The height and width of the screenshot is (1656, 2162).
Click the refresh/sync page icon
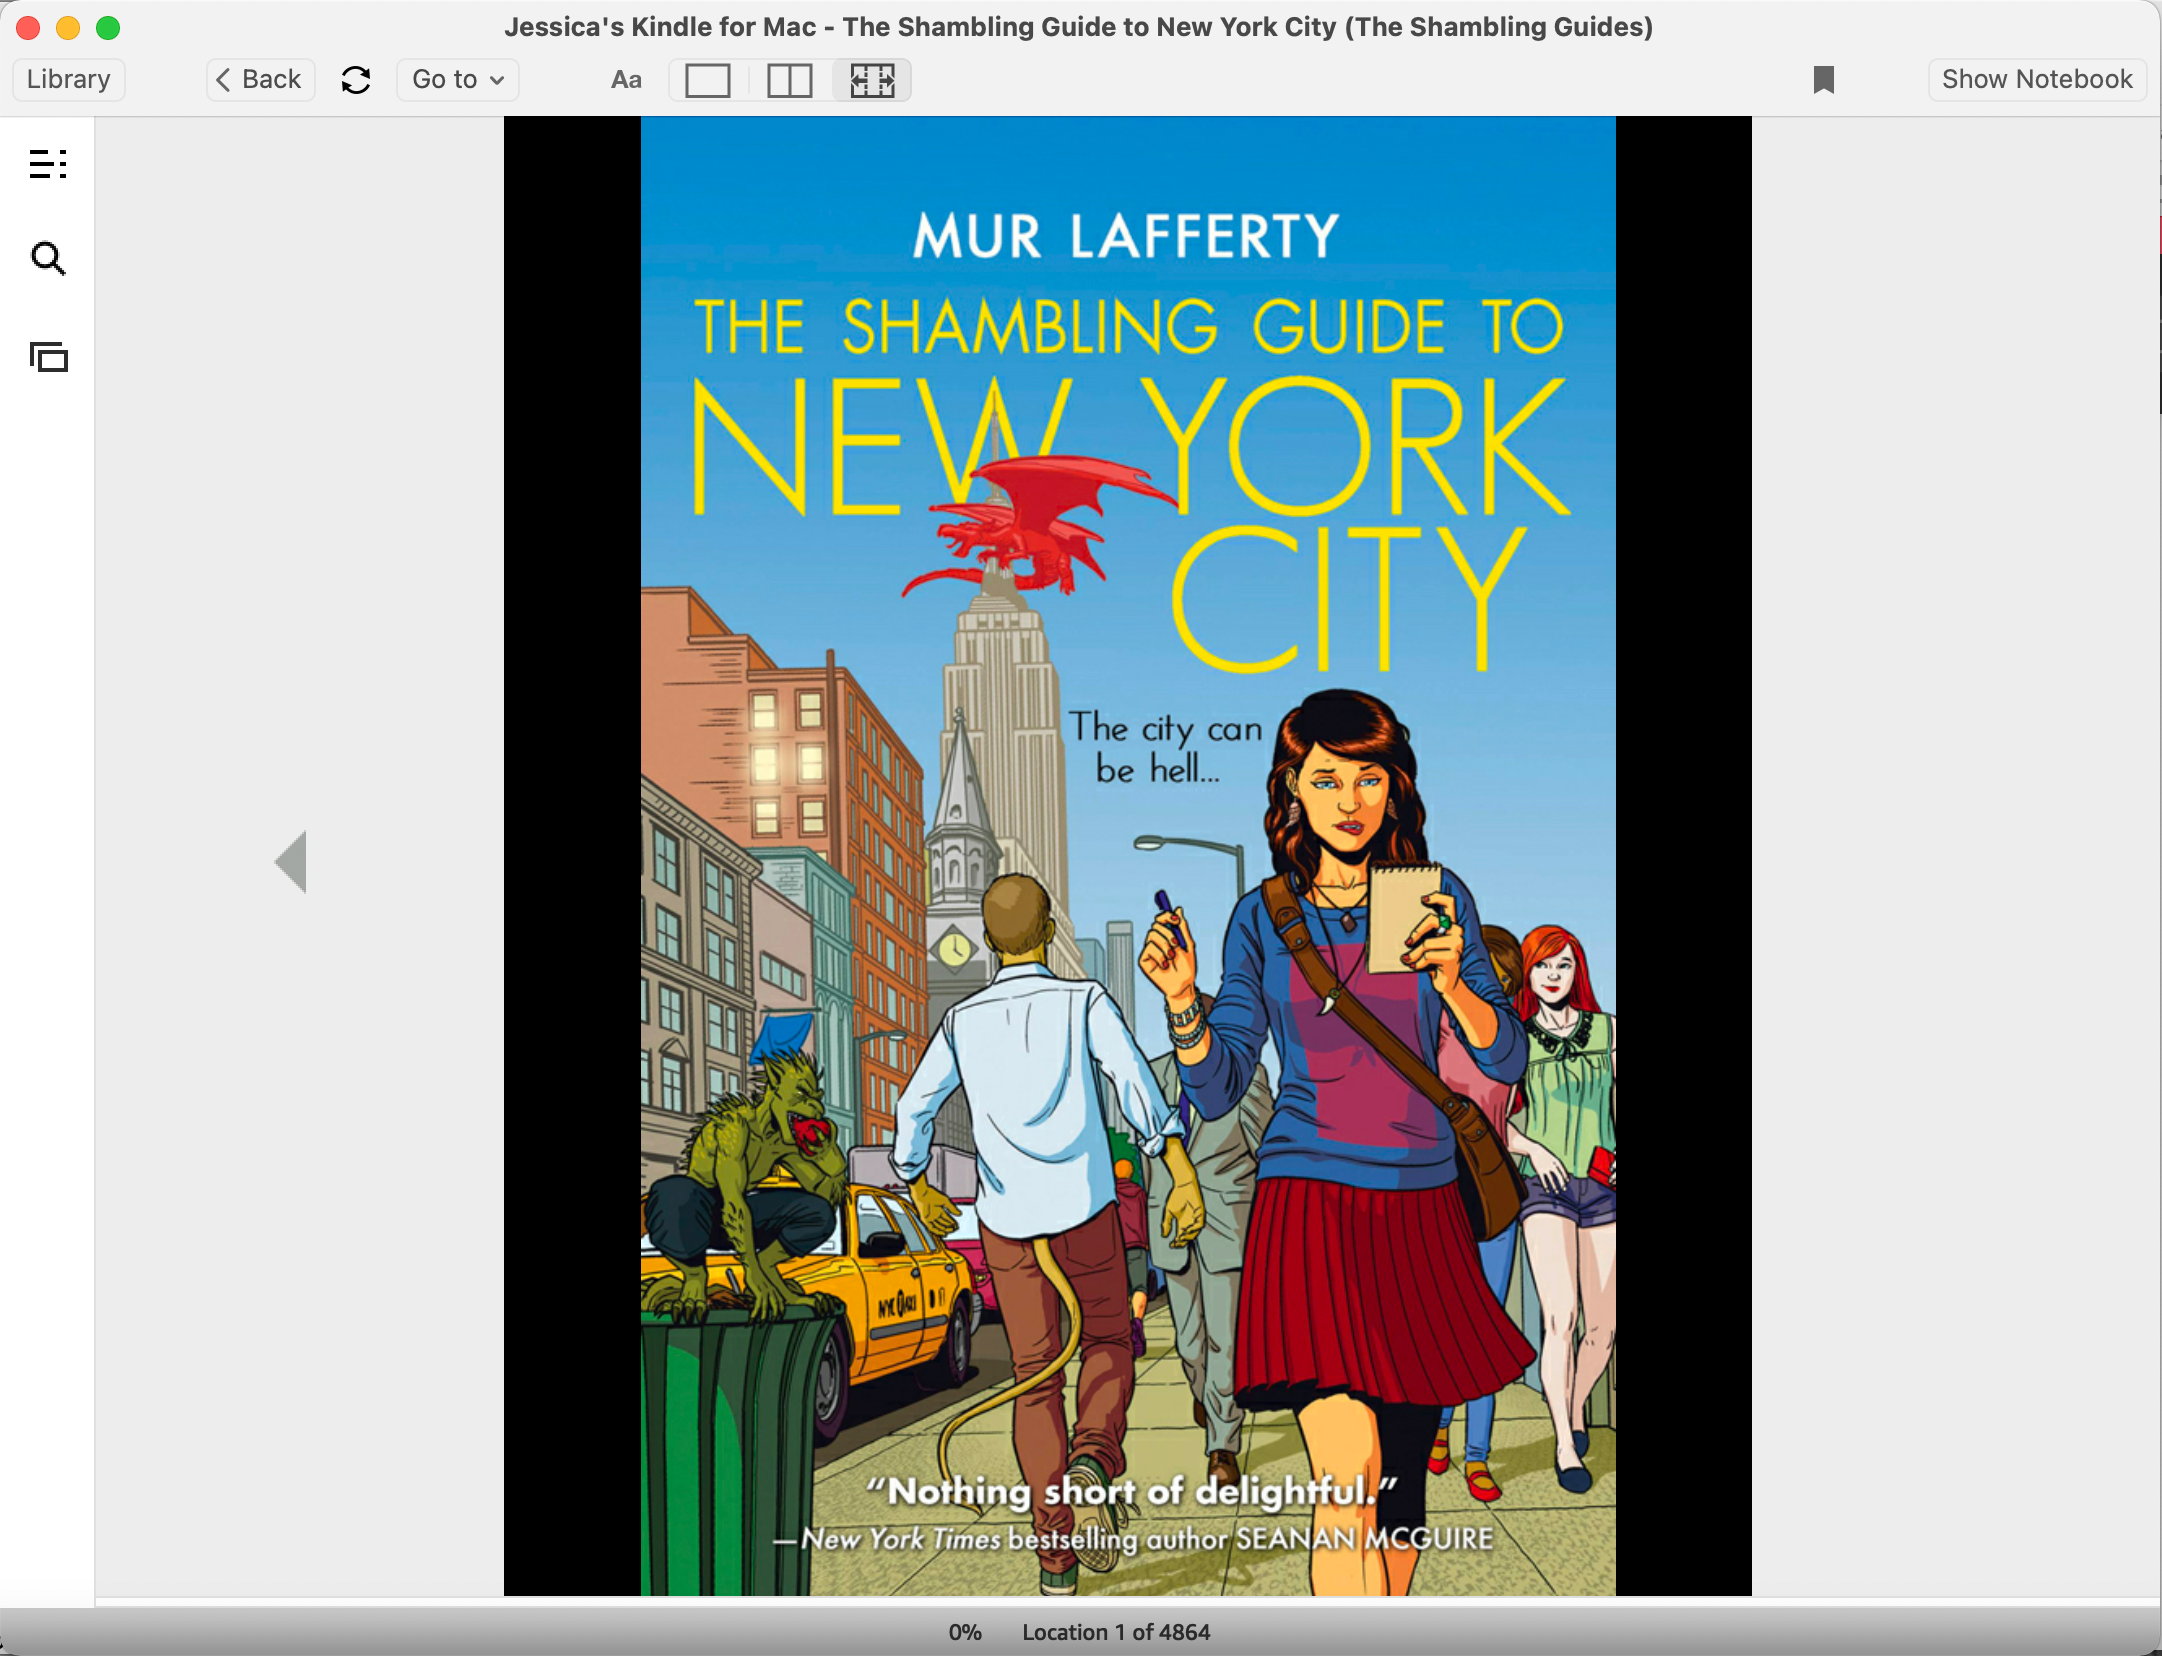[355, 78]
